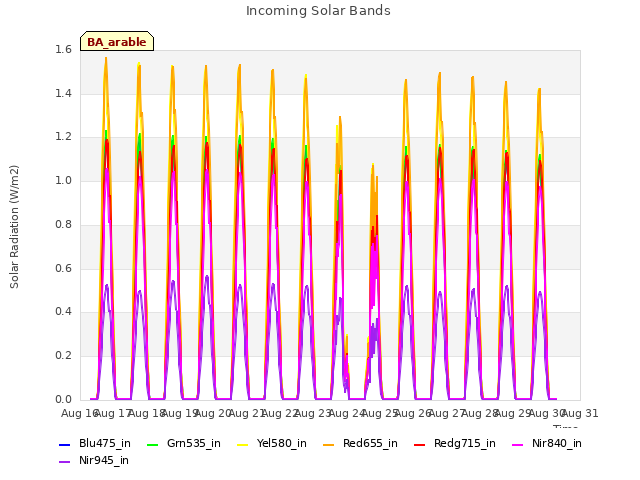
Task: Click the 1.2 y-axis tick label
Action: pyautogui.click(x=63, y=137)
